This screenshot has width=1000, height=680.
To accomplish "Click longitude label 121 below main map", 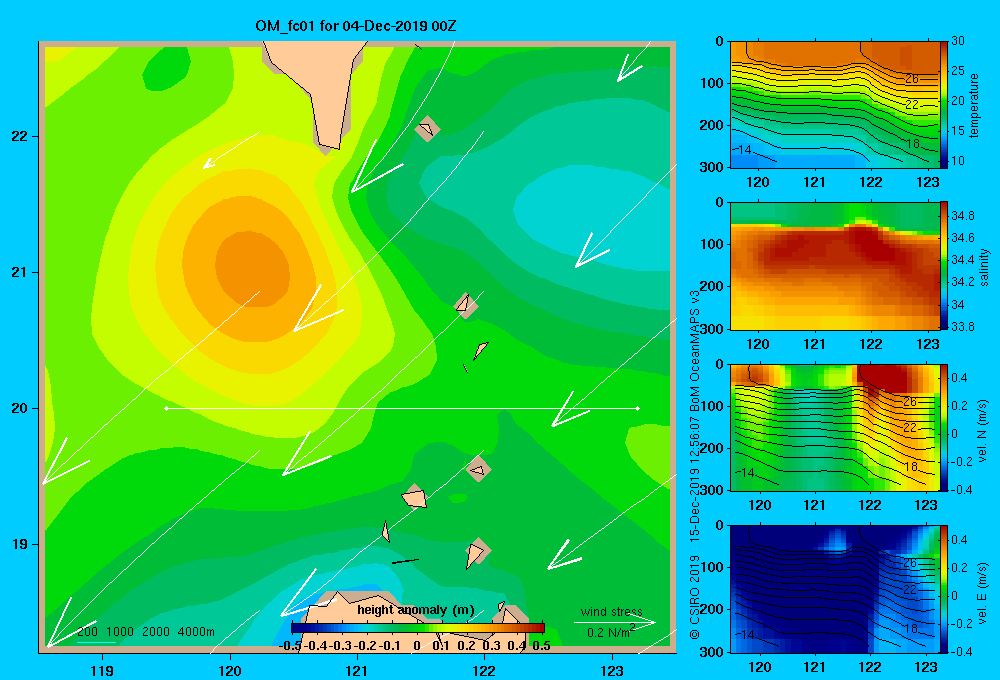I will pyautogui.click(x=357, y=670).
